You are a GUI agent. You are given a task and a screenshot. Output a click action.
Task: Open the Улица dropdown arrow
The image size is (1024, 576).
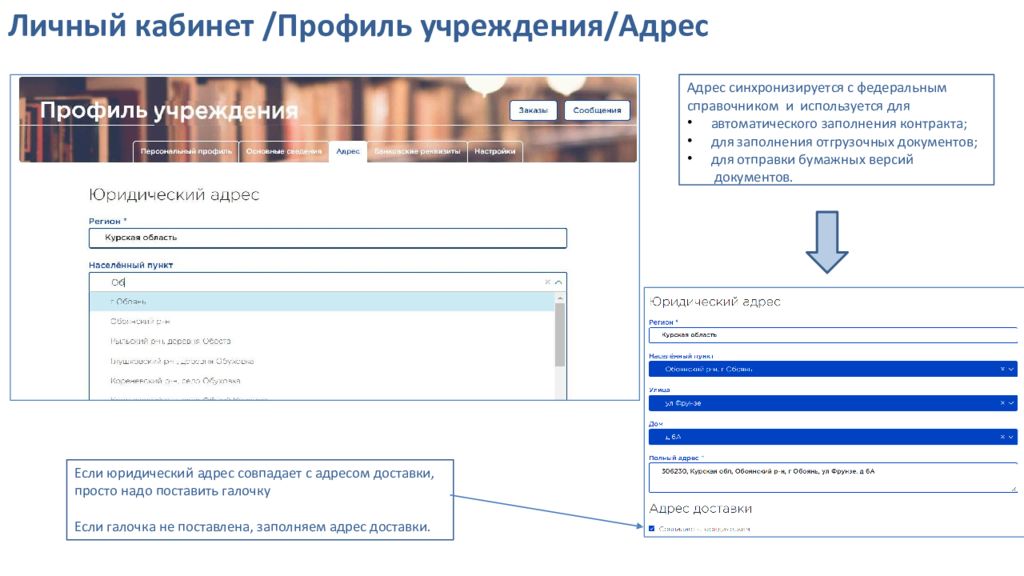[1012, 403]
